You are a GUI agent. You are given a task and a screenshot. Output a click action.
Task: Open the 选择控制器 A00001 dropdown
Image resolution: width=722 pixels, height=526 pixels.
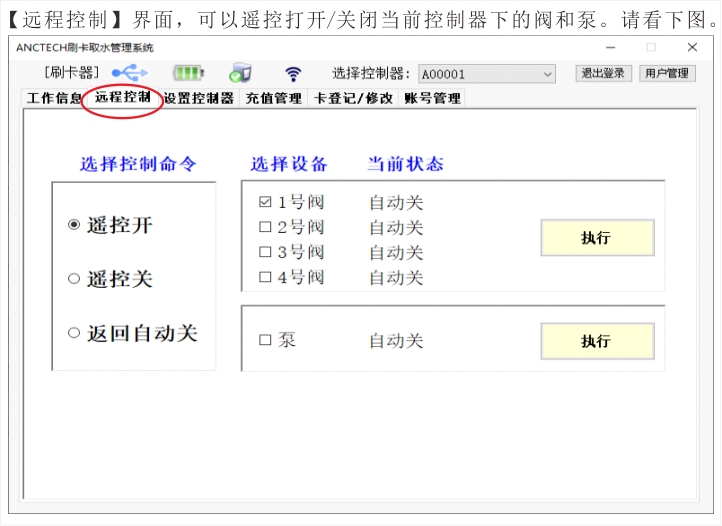(487, 74)
